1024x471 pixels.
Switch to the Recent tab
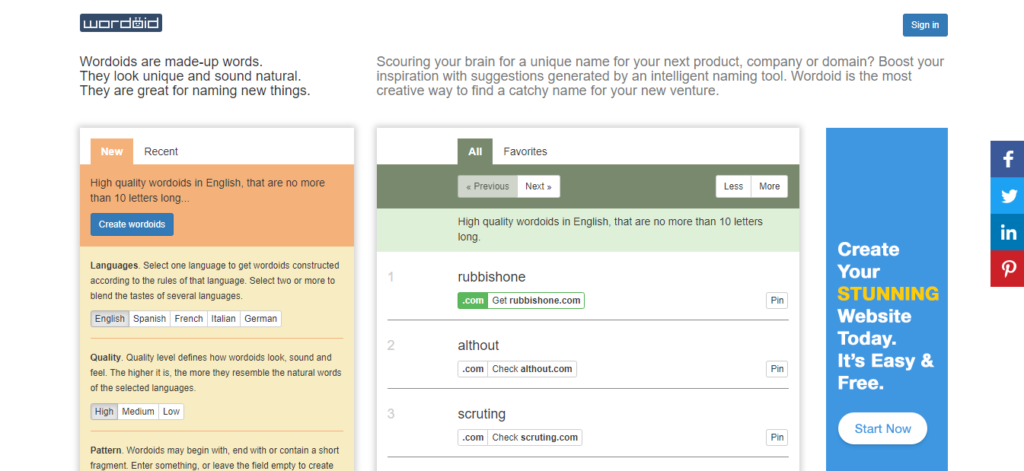(161, 152)
